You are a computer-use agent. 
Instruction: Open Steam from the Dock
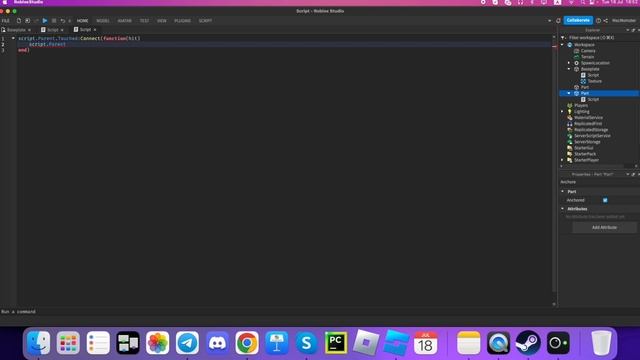click(528, 343)
